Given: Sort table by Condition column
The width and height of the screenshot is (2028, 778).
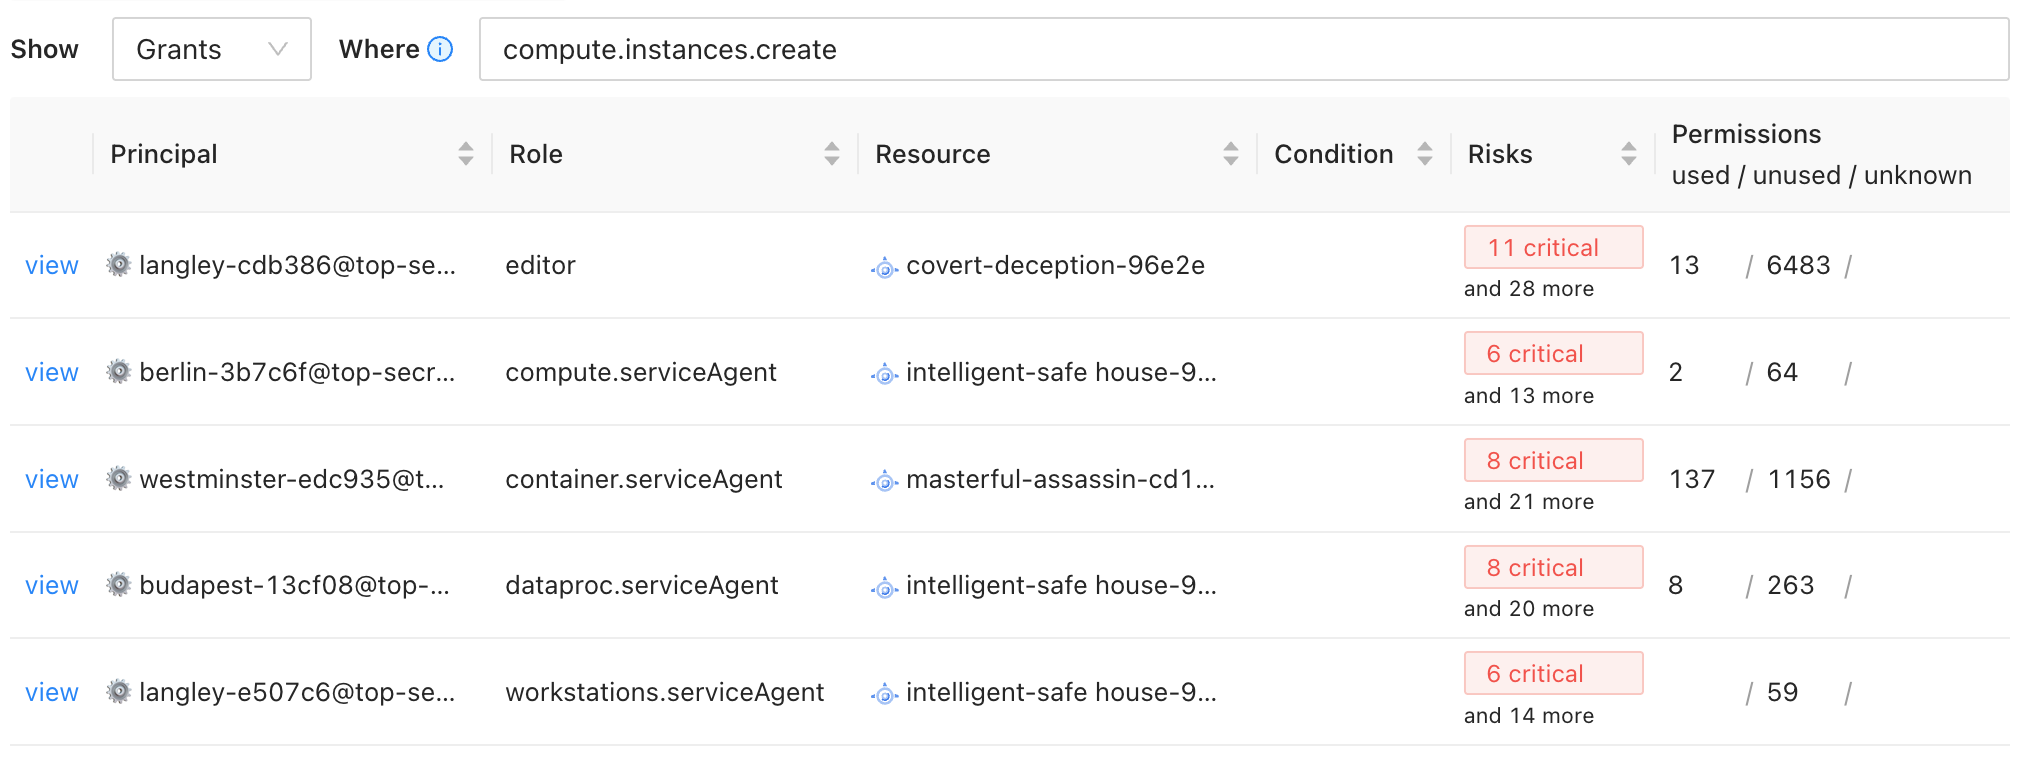Looking at the screenshot, I should pyautogui.click(x=1425, y=154).
